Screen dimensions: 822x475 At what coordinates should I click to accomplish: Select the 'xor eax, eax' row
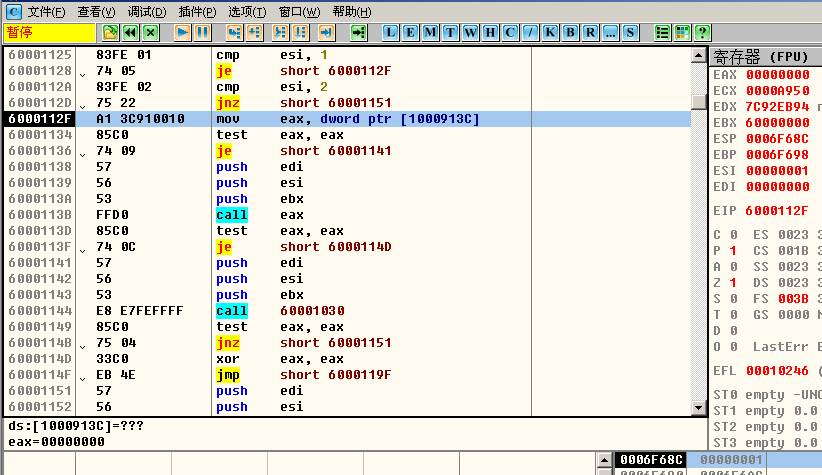point(347,359)
